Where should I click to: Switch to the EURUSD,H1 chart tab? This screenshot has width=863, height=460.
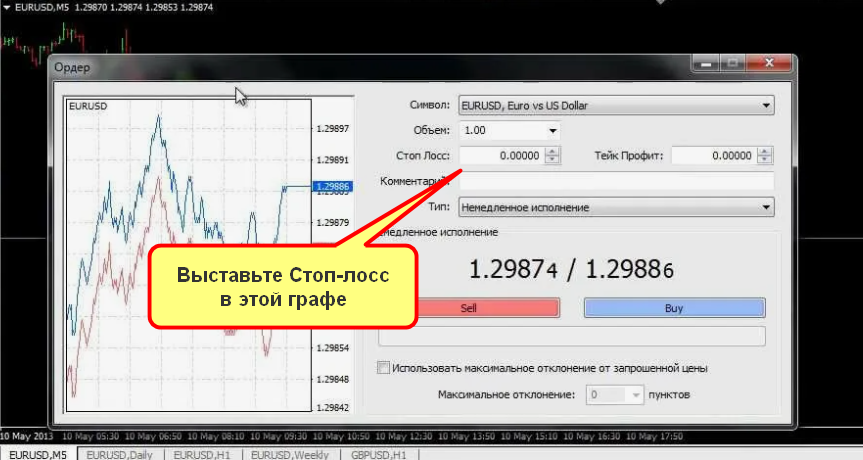(x=201, y=454)
